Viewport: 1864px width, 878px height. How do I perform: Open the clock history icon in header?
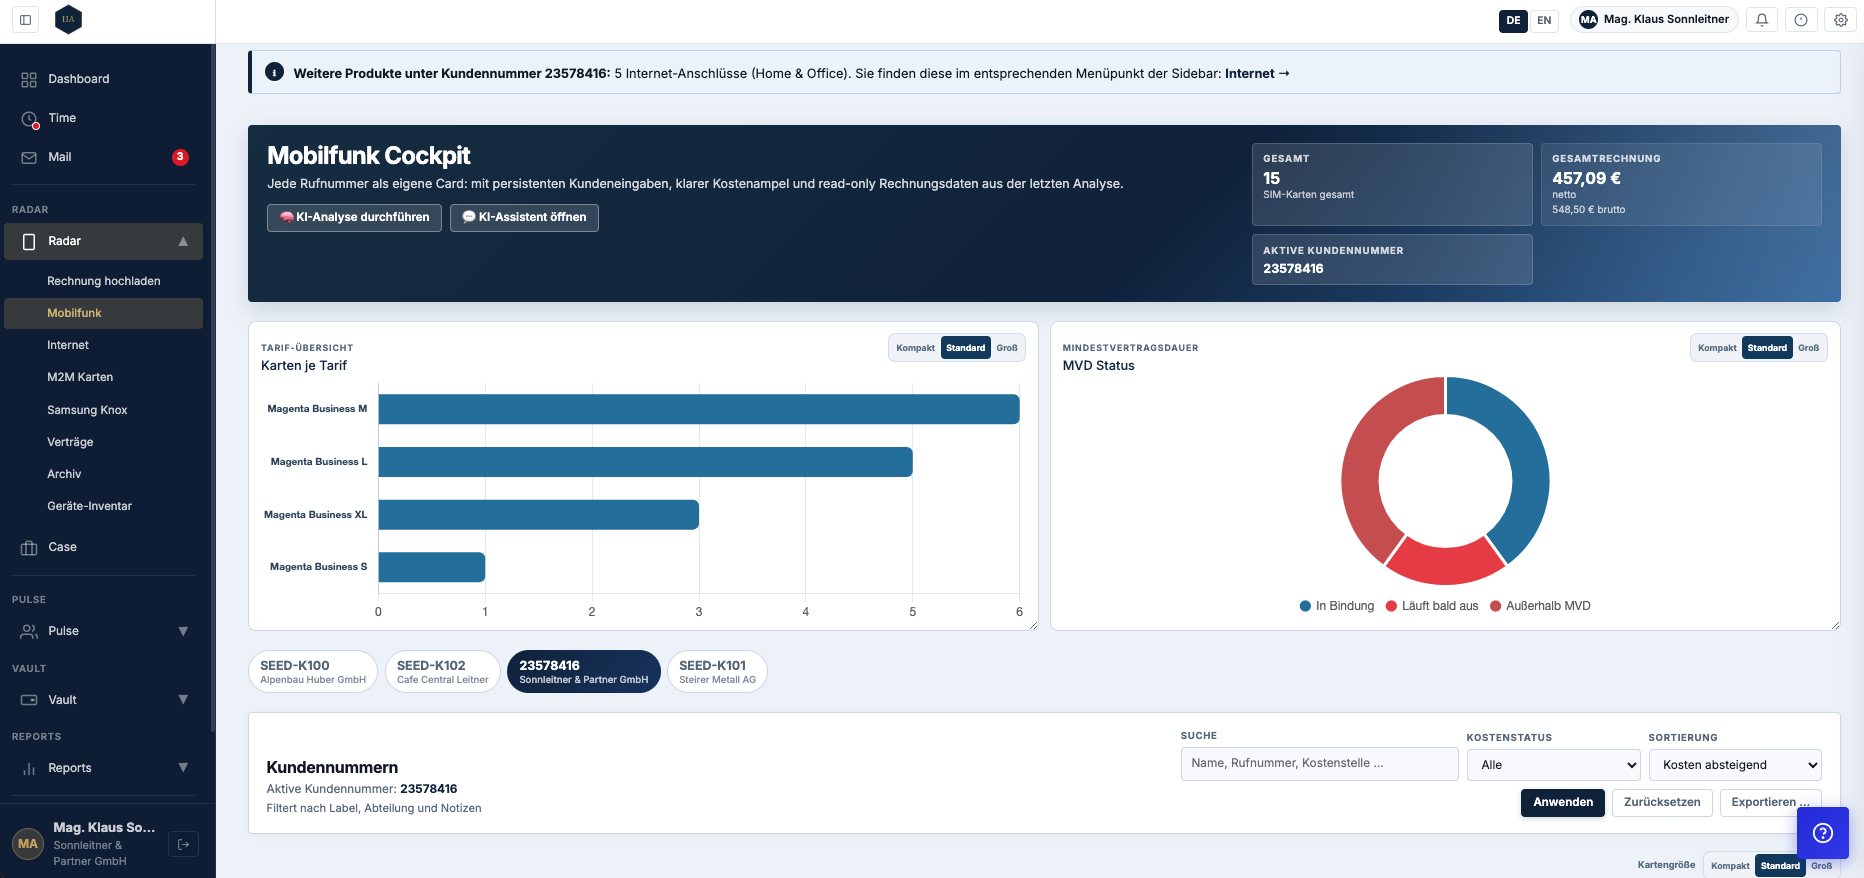point(1801,20)
